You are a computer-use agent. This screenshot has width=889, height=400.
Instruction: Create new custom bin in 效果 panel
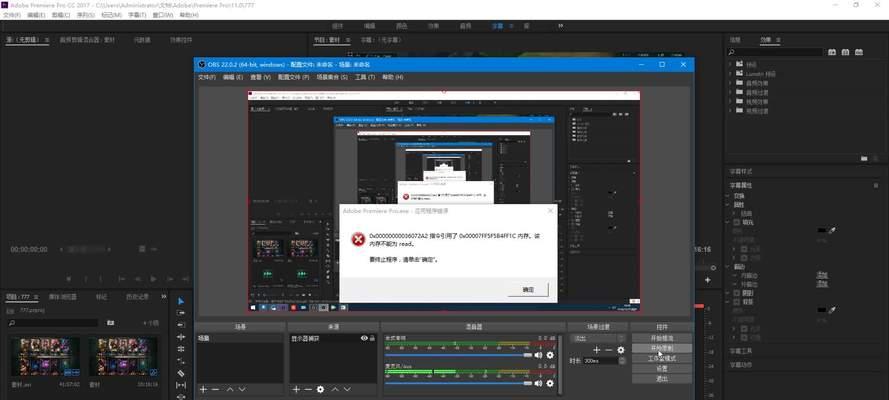[864, 159]
